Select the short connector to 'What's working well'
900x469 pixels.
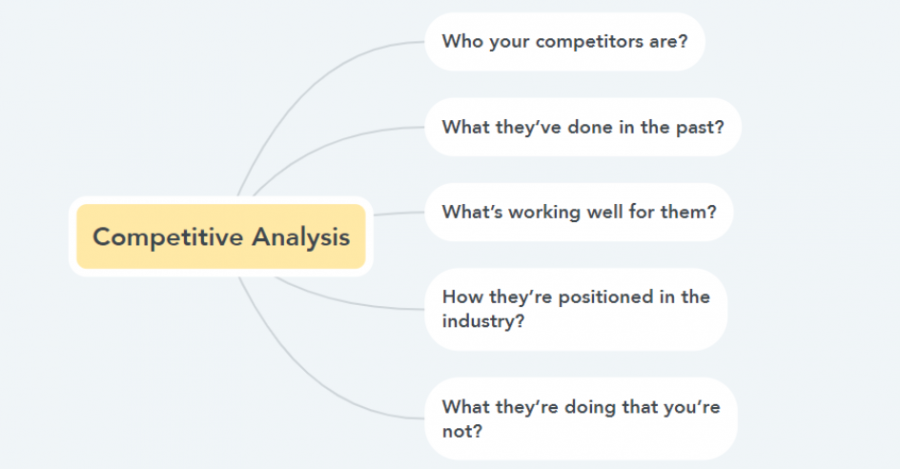click(x=399, y=214)
